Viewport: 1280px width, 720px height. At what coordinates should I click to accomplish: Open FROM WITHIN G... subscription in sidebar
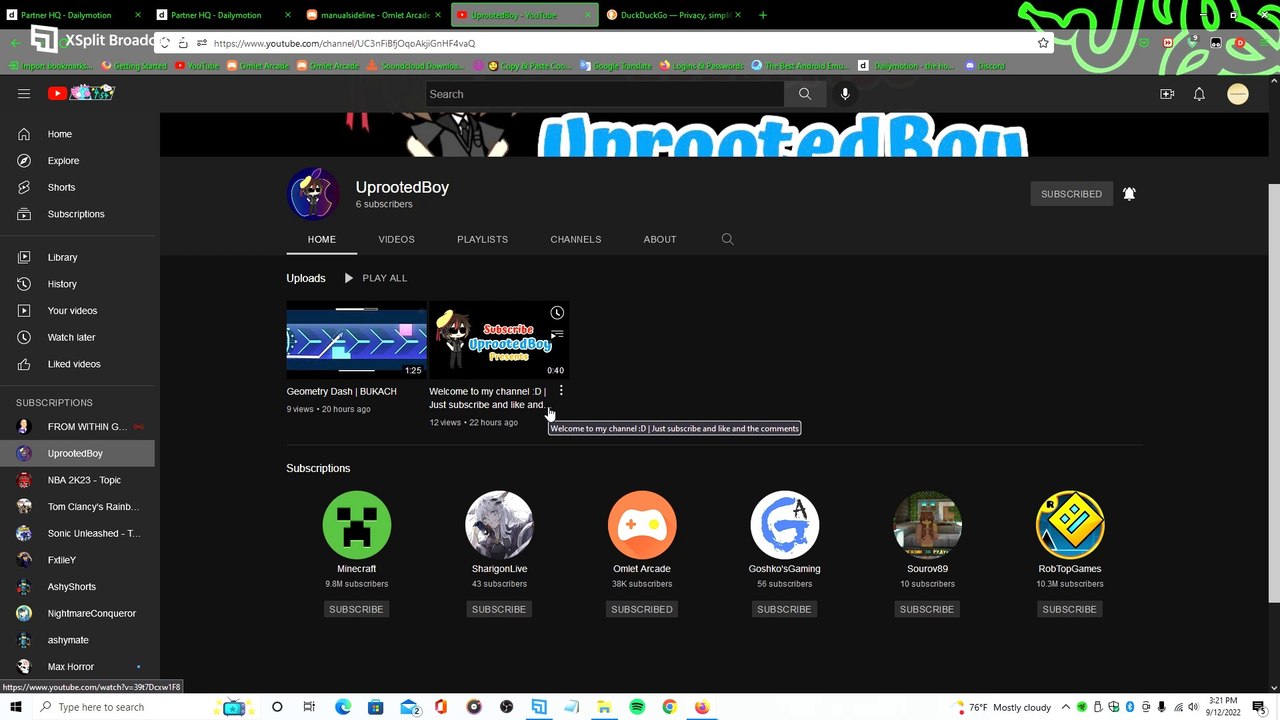[77, 427]
